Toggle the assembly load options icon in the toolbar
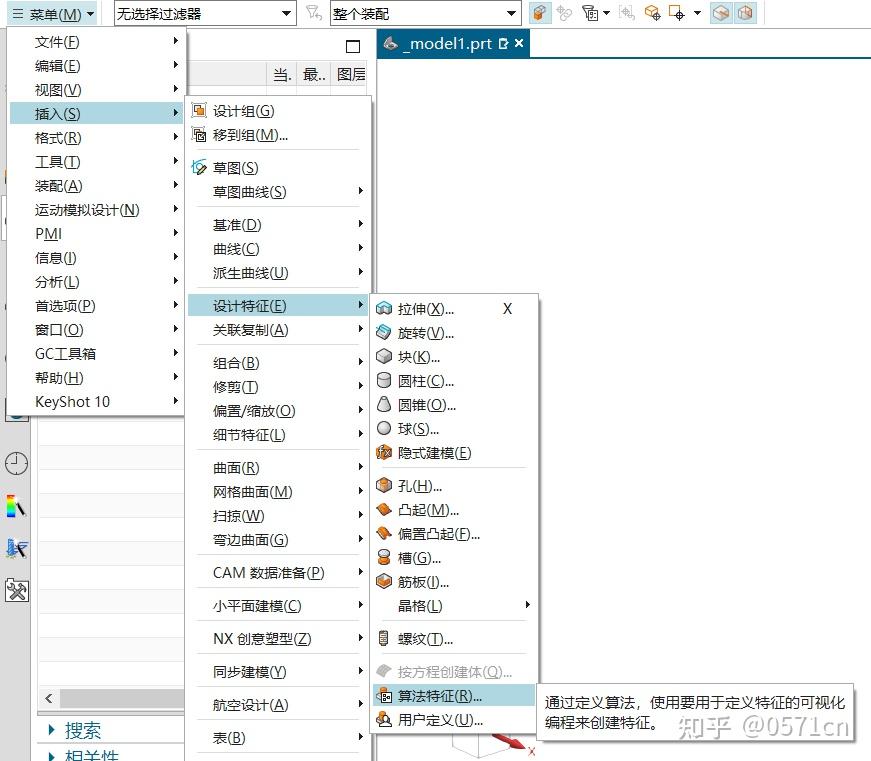This screenshot has height=761, width=871. coord(538,12)
